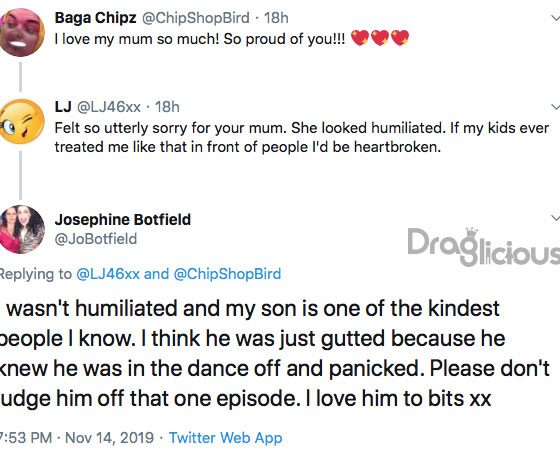Expand Josephine Botfield's tweet options chevron
This screenshot has height=460, width=560.
[x=555, y=218]
